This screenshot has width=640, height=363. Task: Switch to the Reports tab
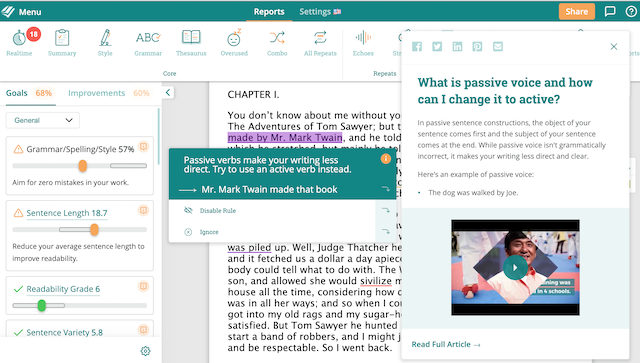[x=269, y=11]
